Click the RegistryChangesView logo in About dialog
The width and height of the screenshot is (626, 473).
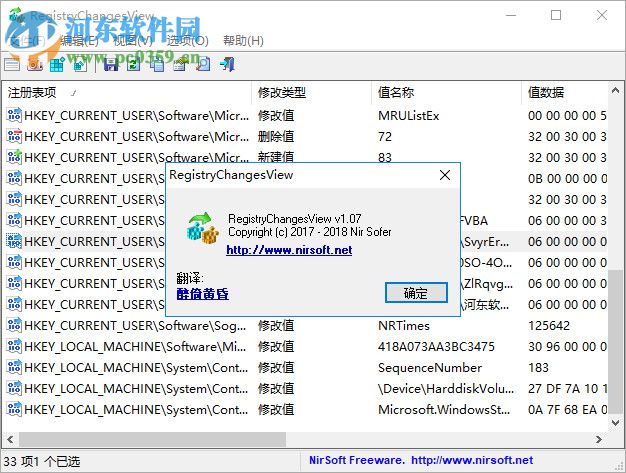203,229
